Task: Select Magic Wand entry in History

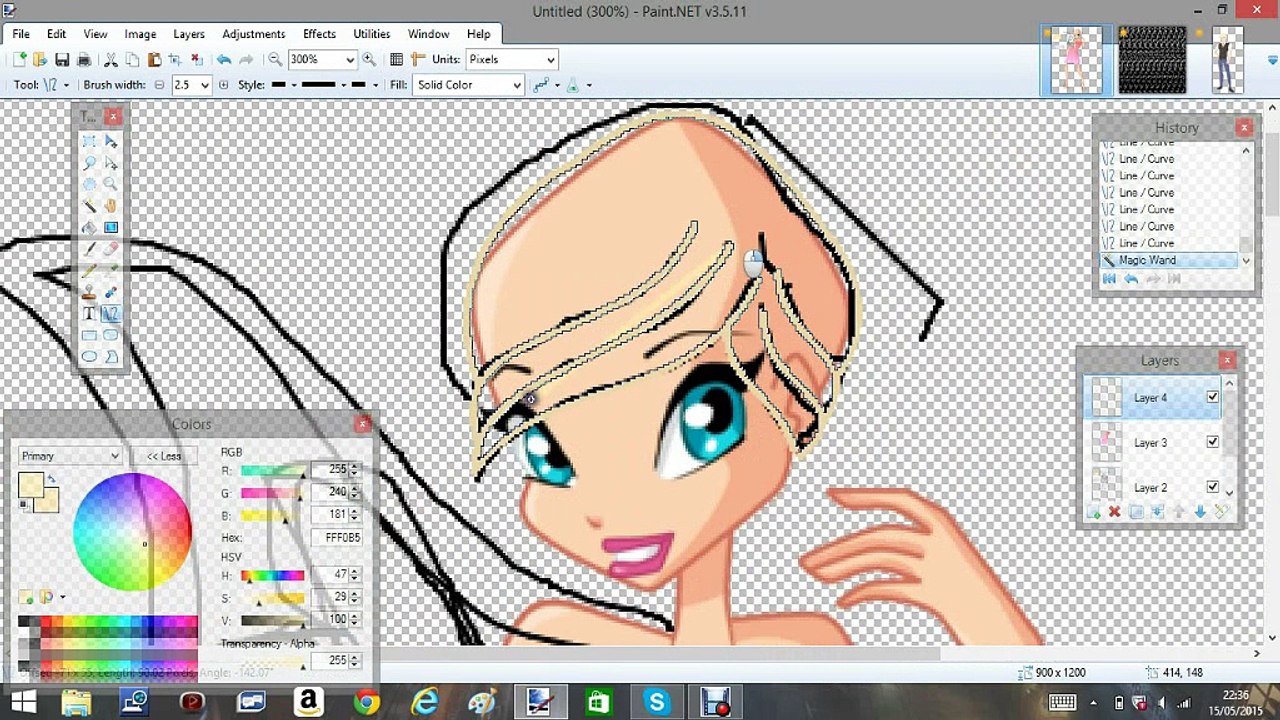Action: pyautogui.click(x=1168, y=260)
